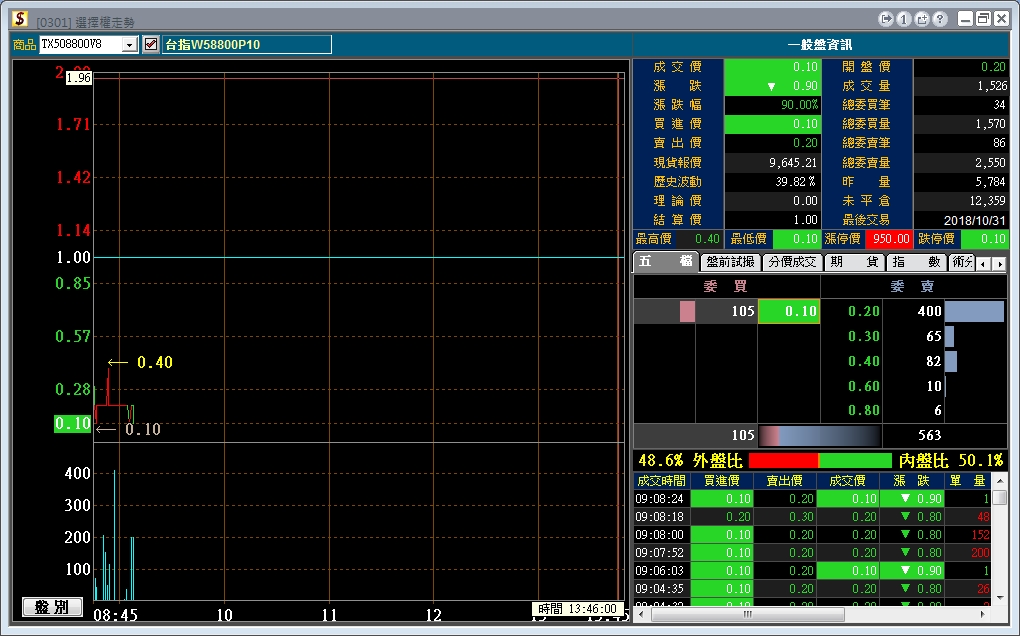
Task: Click the add-window plus icon
Action: [x=922, y=19]
